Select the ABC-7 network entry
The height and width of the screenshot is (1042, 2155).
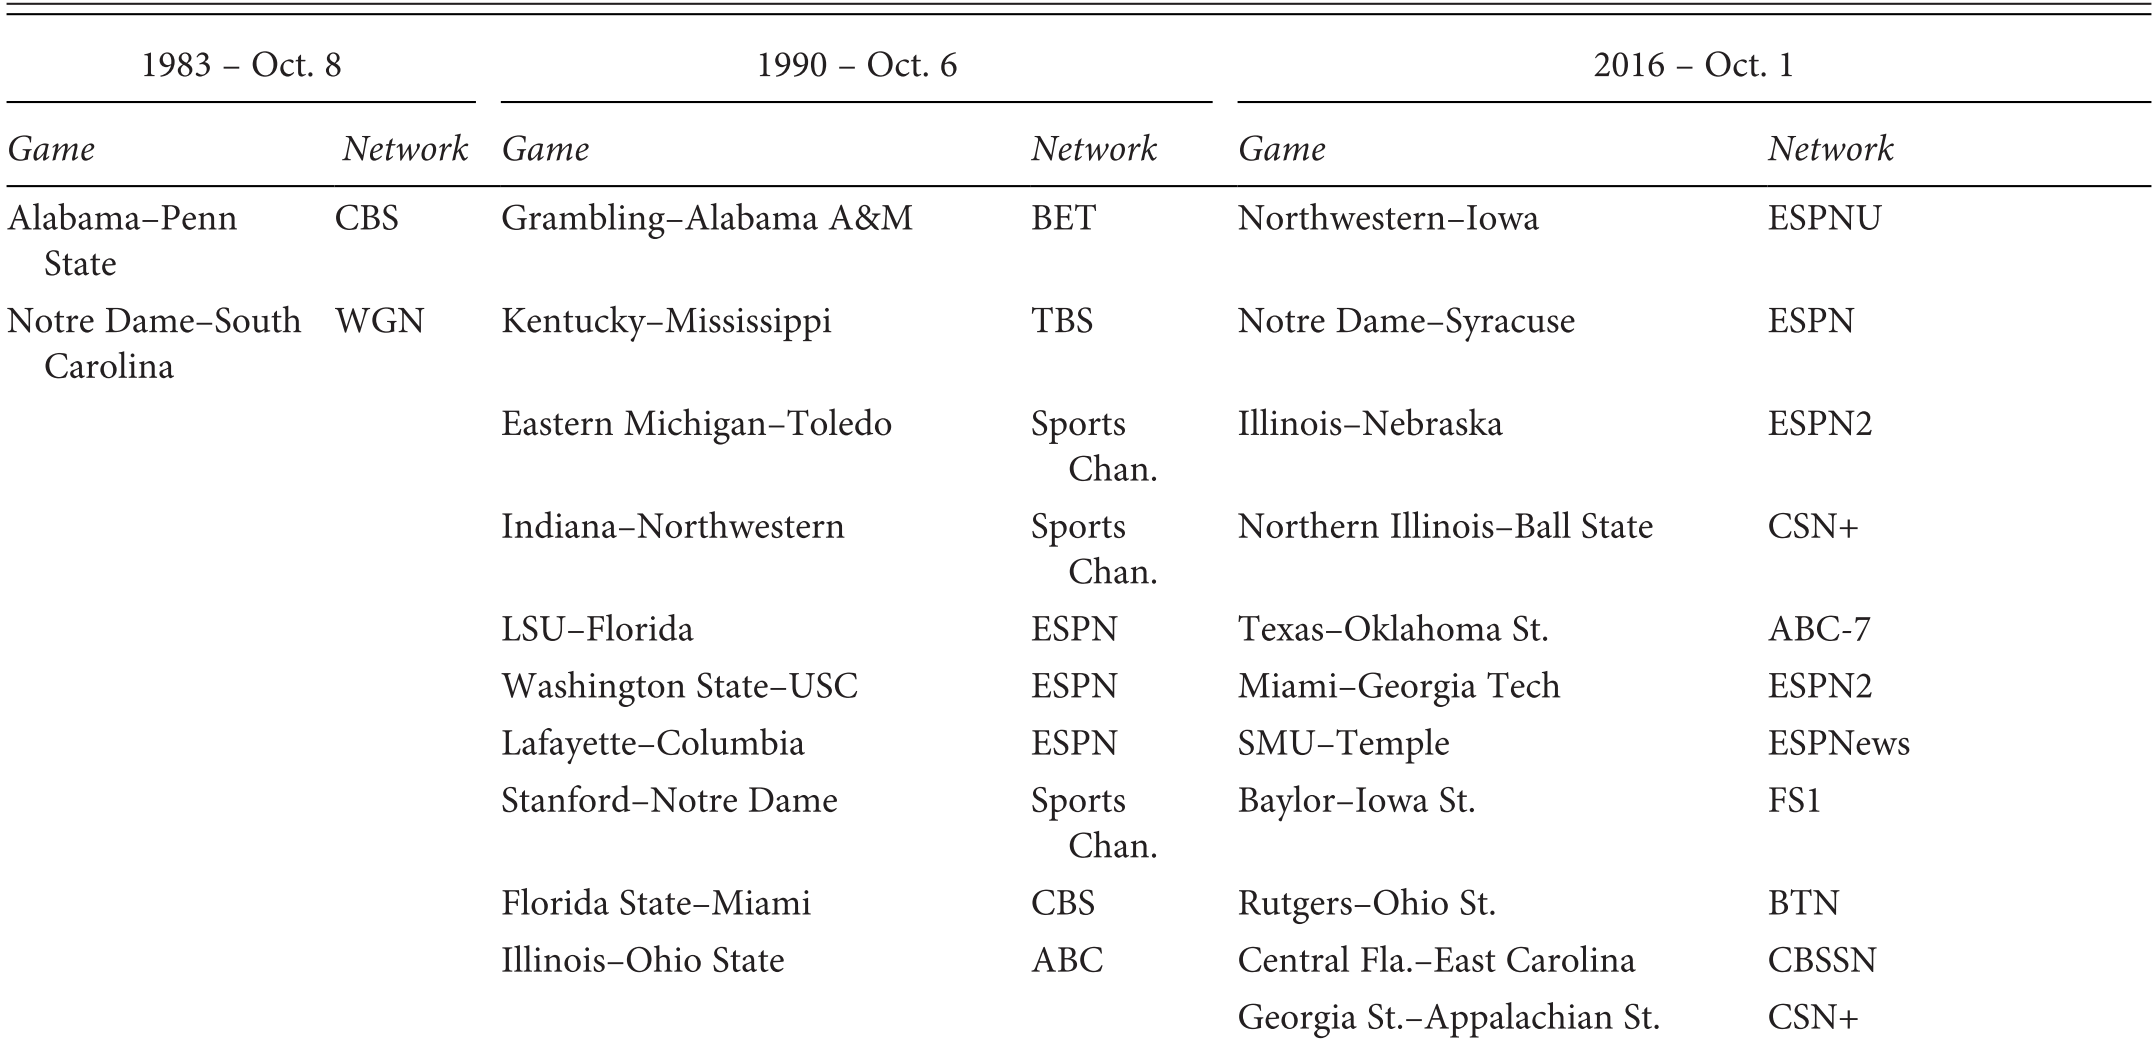click(1819, 629)
